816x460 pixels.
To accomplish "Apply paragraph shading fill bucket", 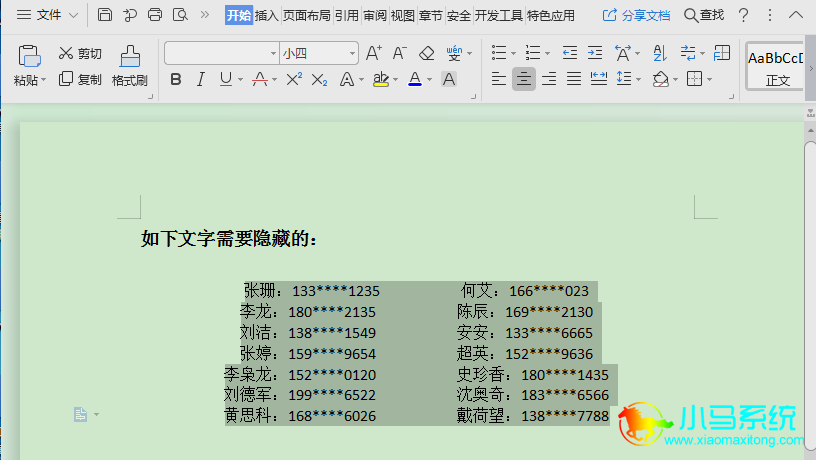I will tap(660, 79).
